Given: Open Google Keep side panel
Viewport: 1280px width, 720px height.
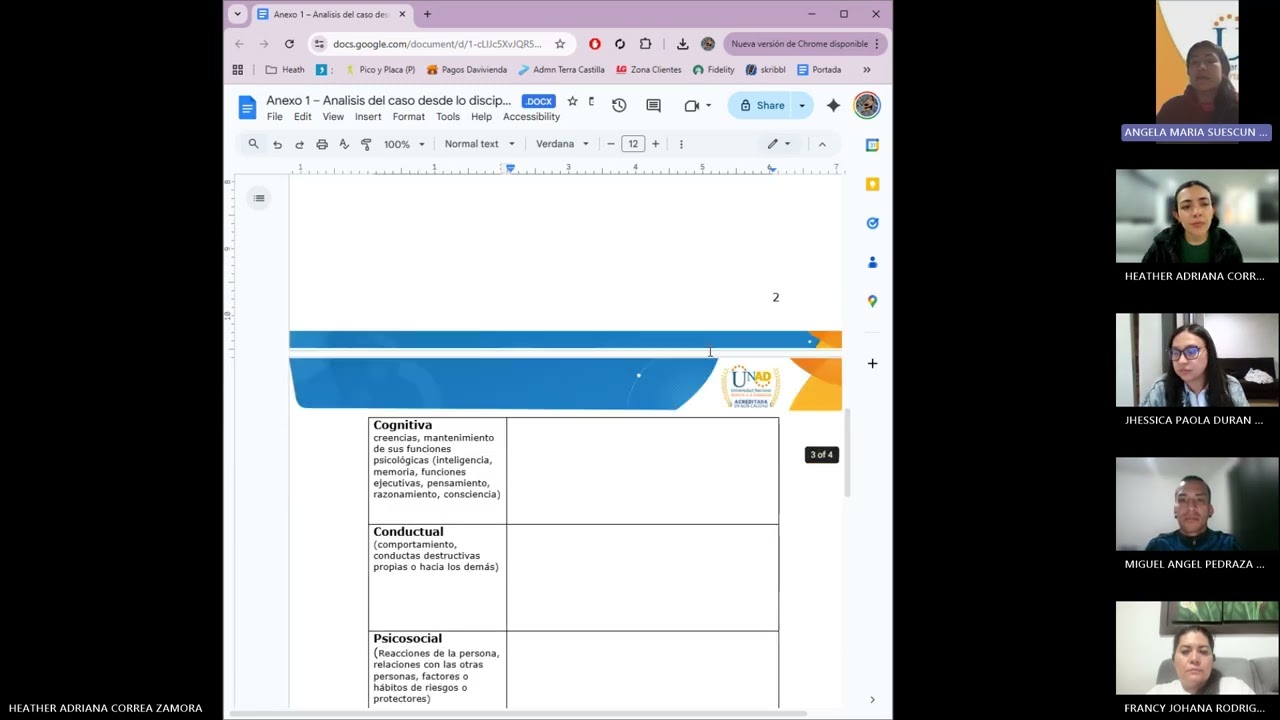Looking at the screenshot, I should point(872,184).
